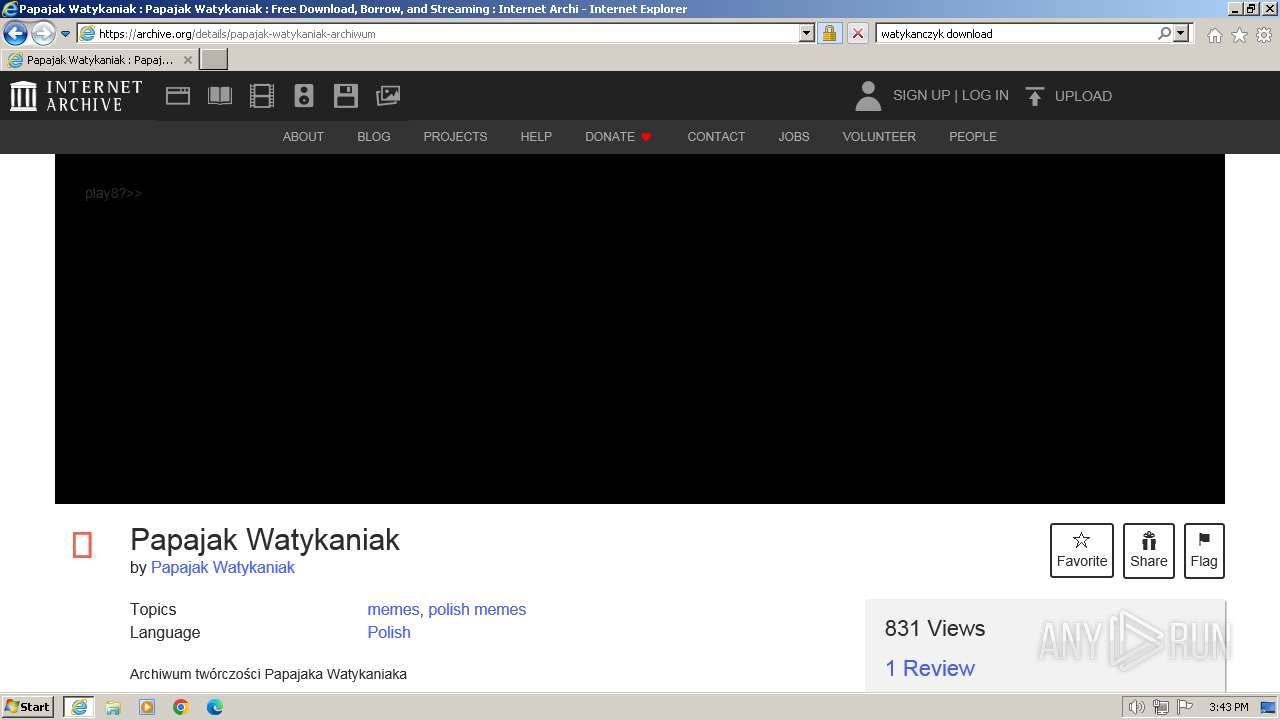Open the Texts book icon
Image resolution: width=1280 pixels, height=720 pixels.
coord(220,96)
